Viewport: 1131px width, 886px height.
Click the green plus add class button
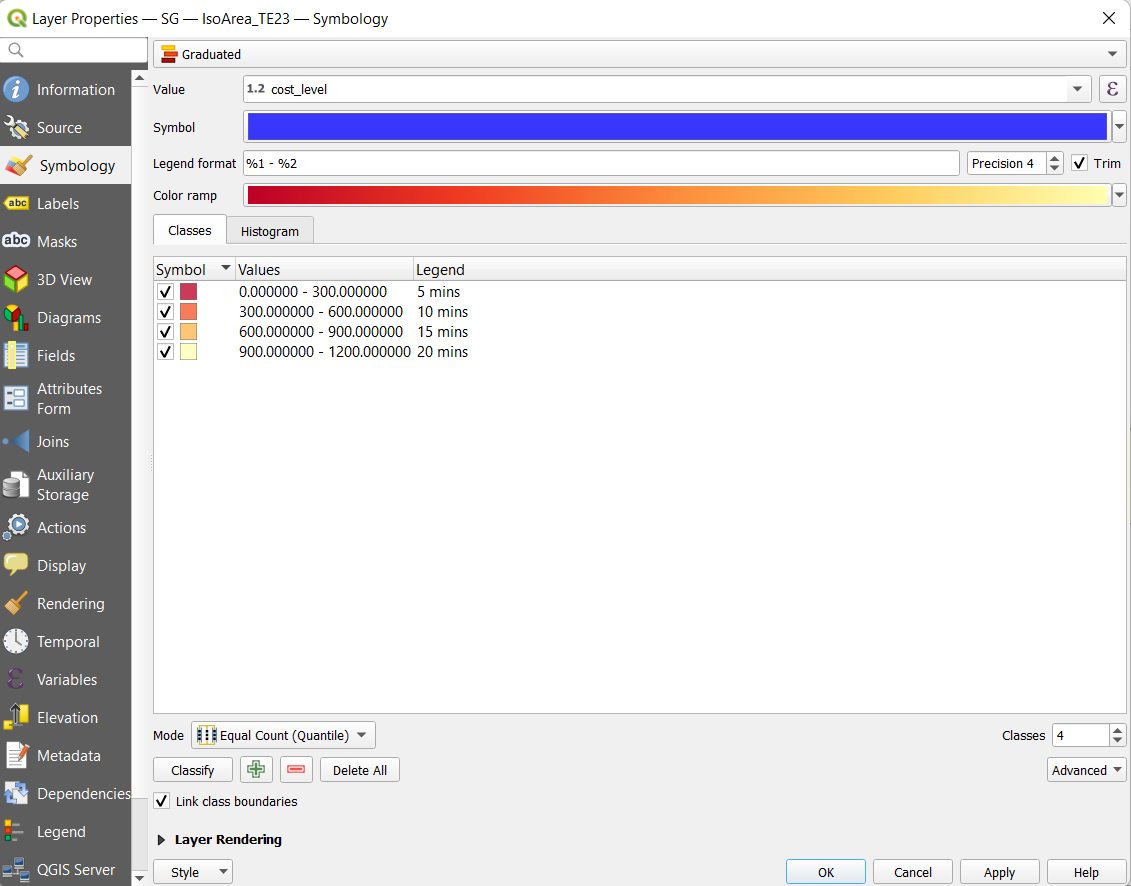pos(257,770)
